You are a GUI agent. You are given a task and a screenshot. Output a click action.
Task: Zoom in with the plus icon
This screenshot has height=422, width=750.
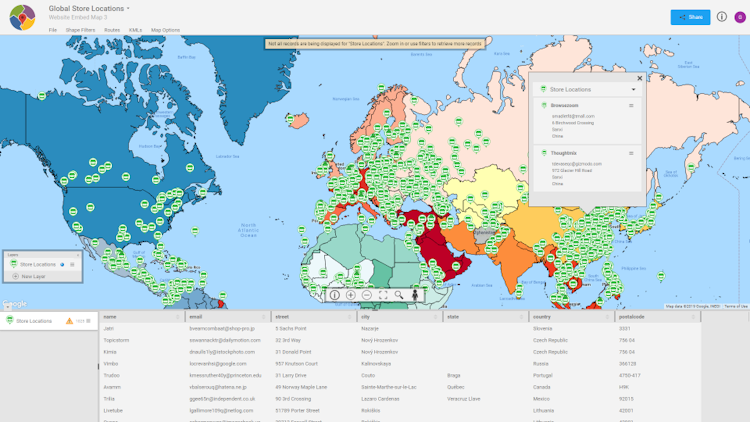pyautogui.click(x=351, y=295)
